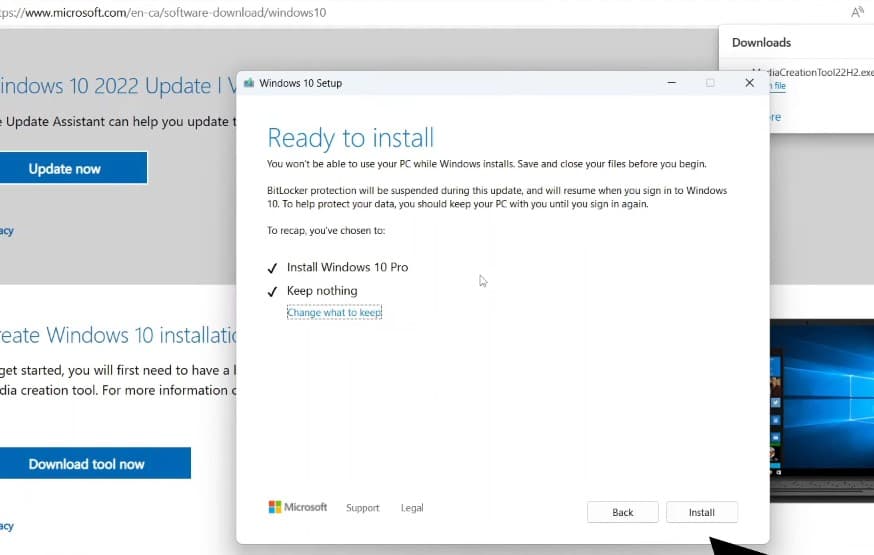Image resolution: width=874 pixels, height=555 pixels.
Task: Go Back to the previous setup step
Action: tap(622, 512)
